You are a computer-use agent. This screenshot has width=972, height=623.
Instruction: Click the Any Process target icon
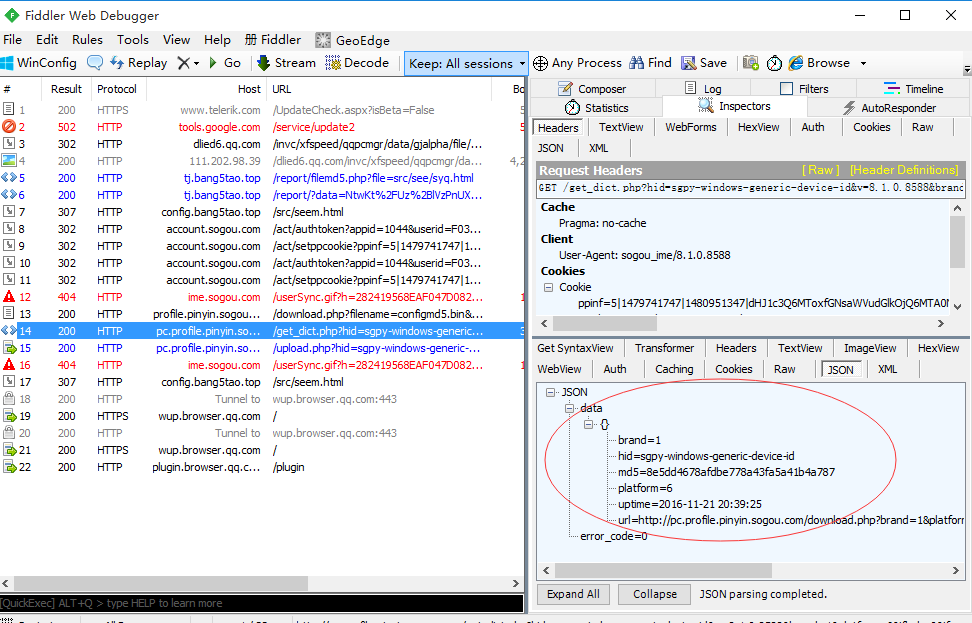point(540,63)
